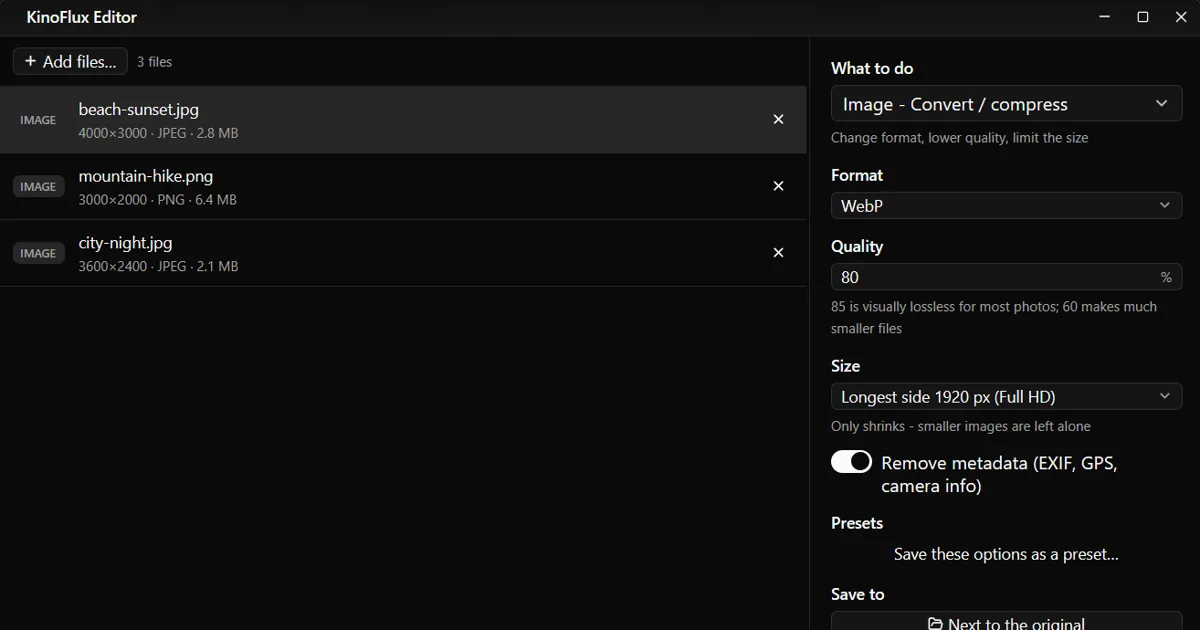The height and width of the screenshot is (630, 1200).
Task: Toggle the Remove metadata switch
Action: tap(851, 462)
